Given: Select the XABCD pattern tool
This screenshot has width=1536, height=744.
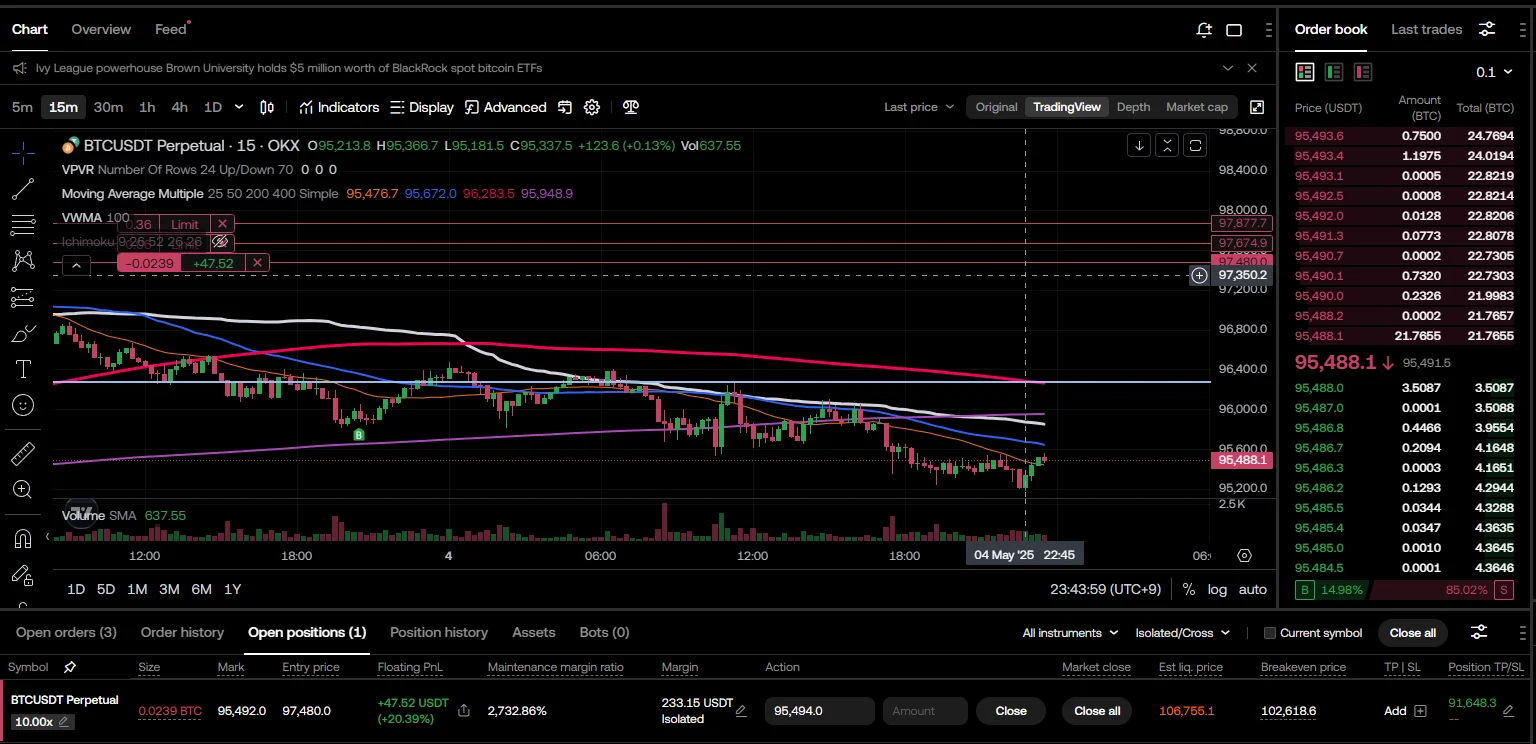Looking at the screenshot, I should pos(23,261).
